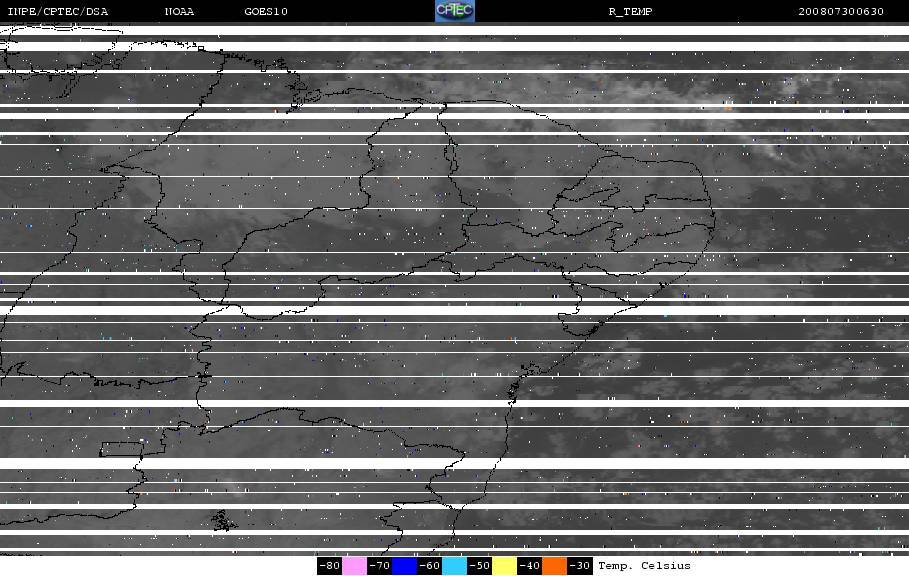Select the orange -40 legend swatch
909x576 pixels.
pos(554,566)
